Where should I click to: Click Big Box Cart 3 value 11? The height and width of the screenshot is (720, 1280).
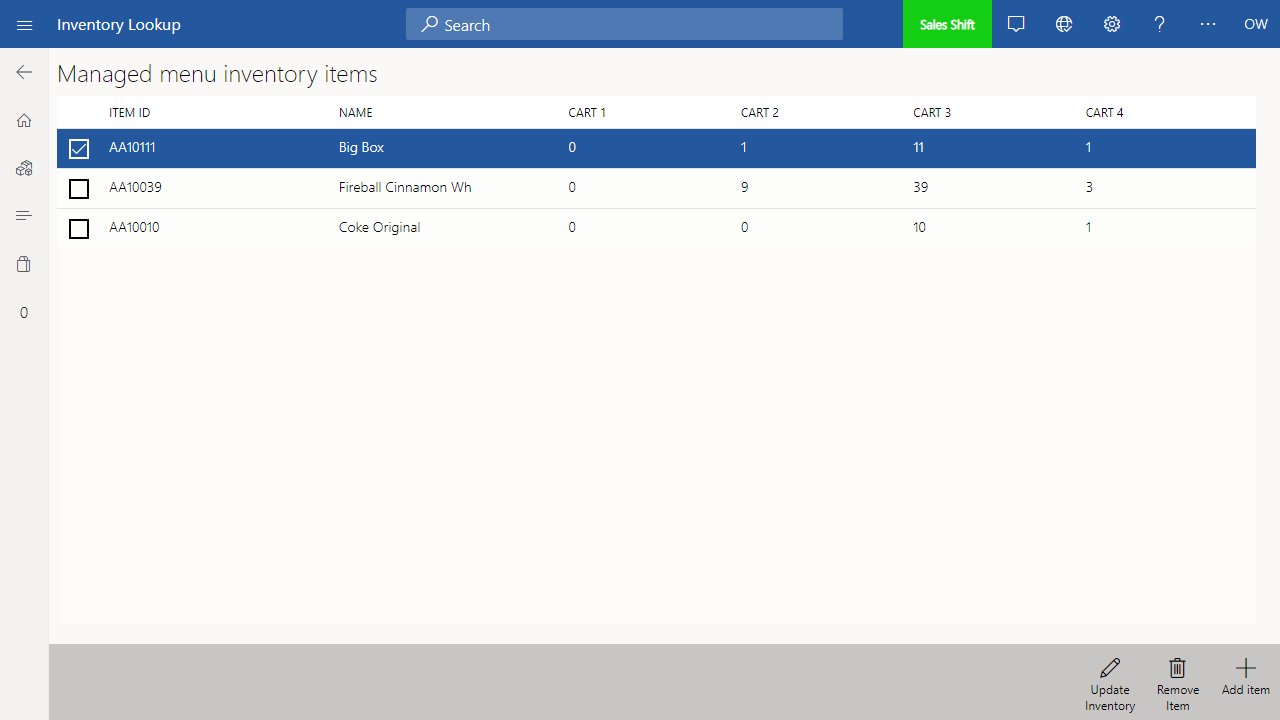919,147
